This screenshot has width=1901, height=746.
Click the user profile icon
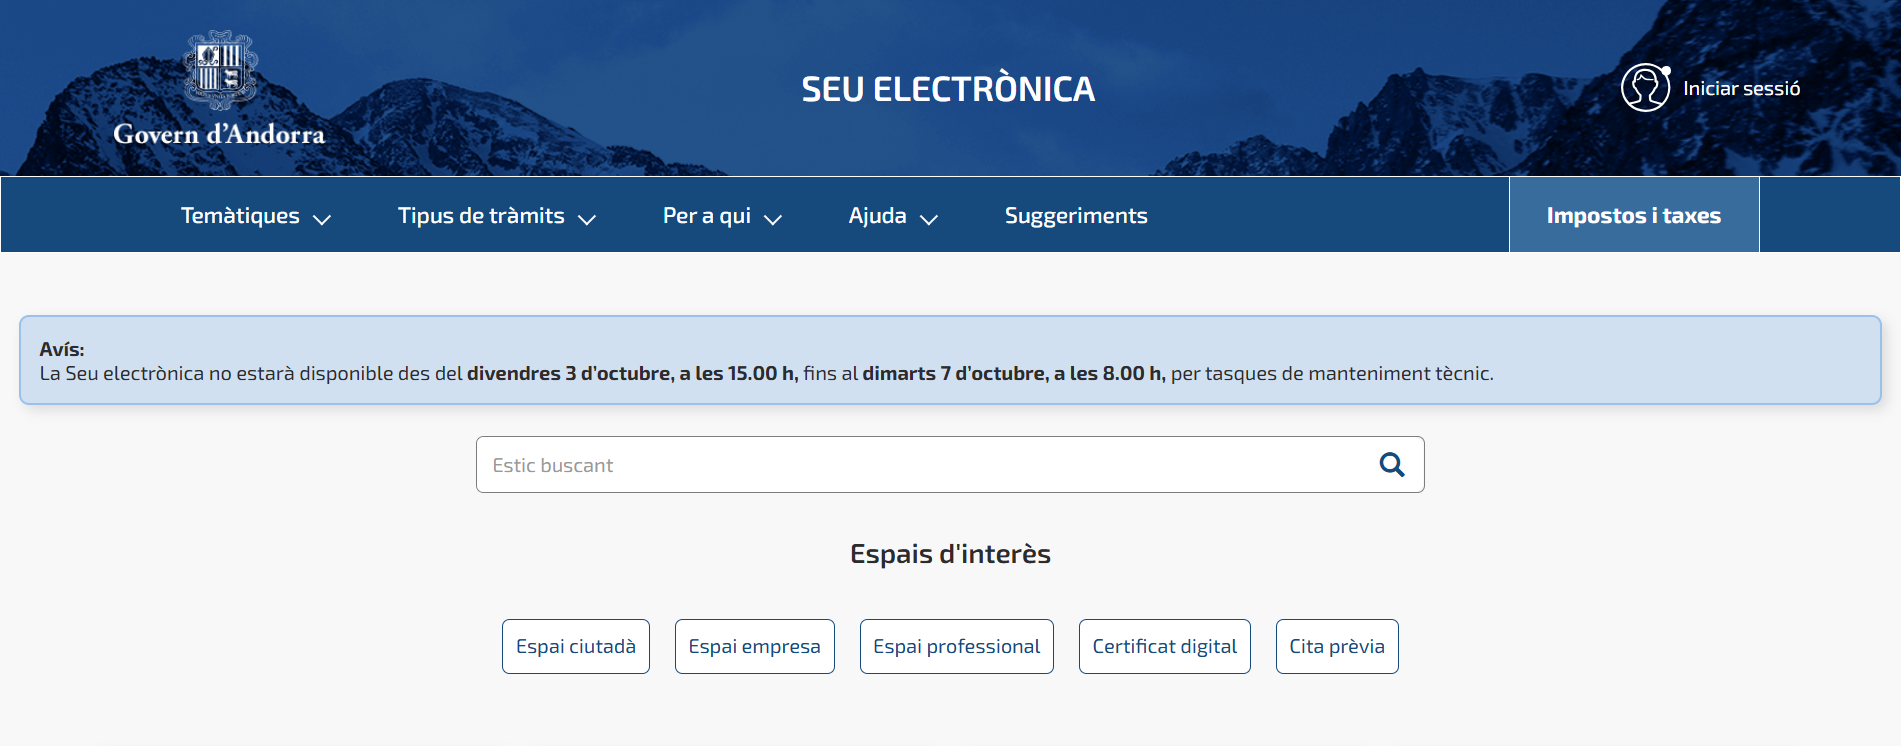pyautogui.click(x=1645, y=88)
